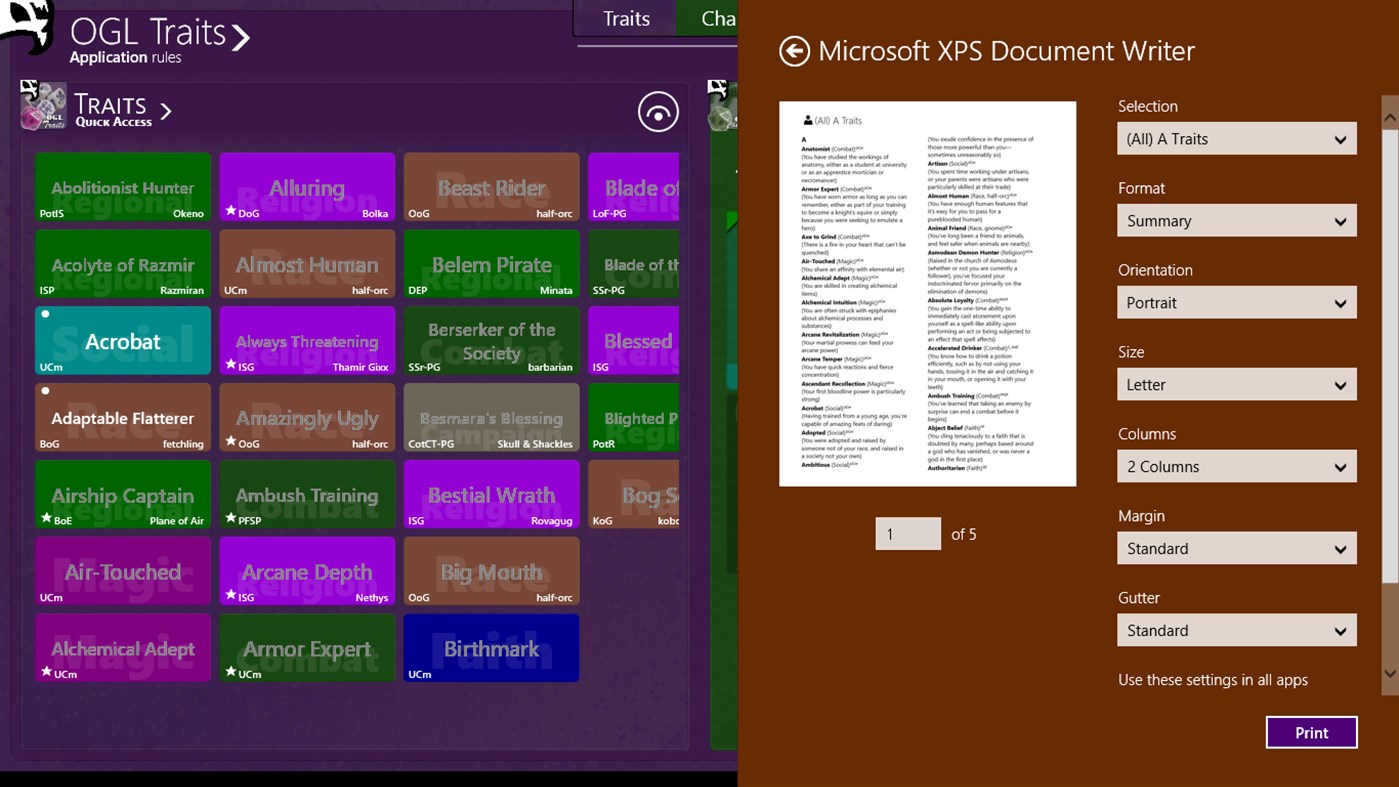Click the eye icon in Traits Quick Access header
The image size is (1399, 787).
[657, 111]
